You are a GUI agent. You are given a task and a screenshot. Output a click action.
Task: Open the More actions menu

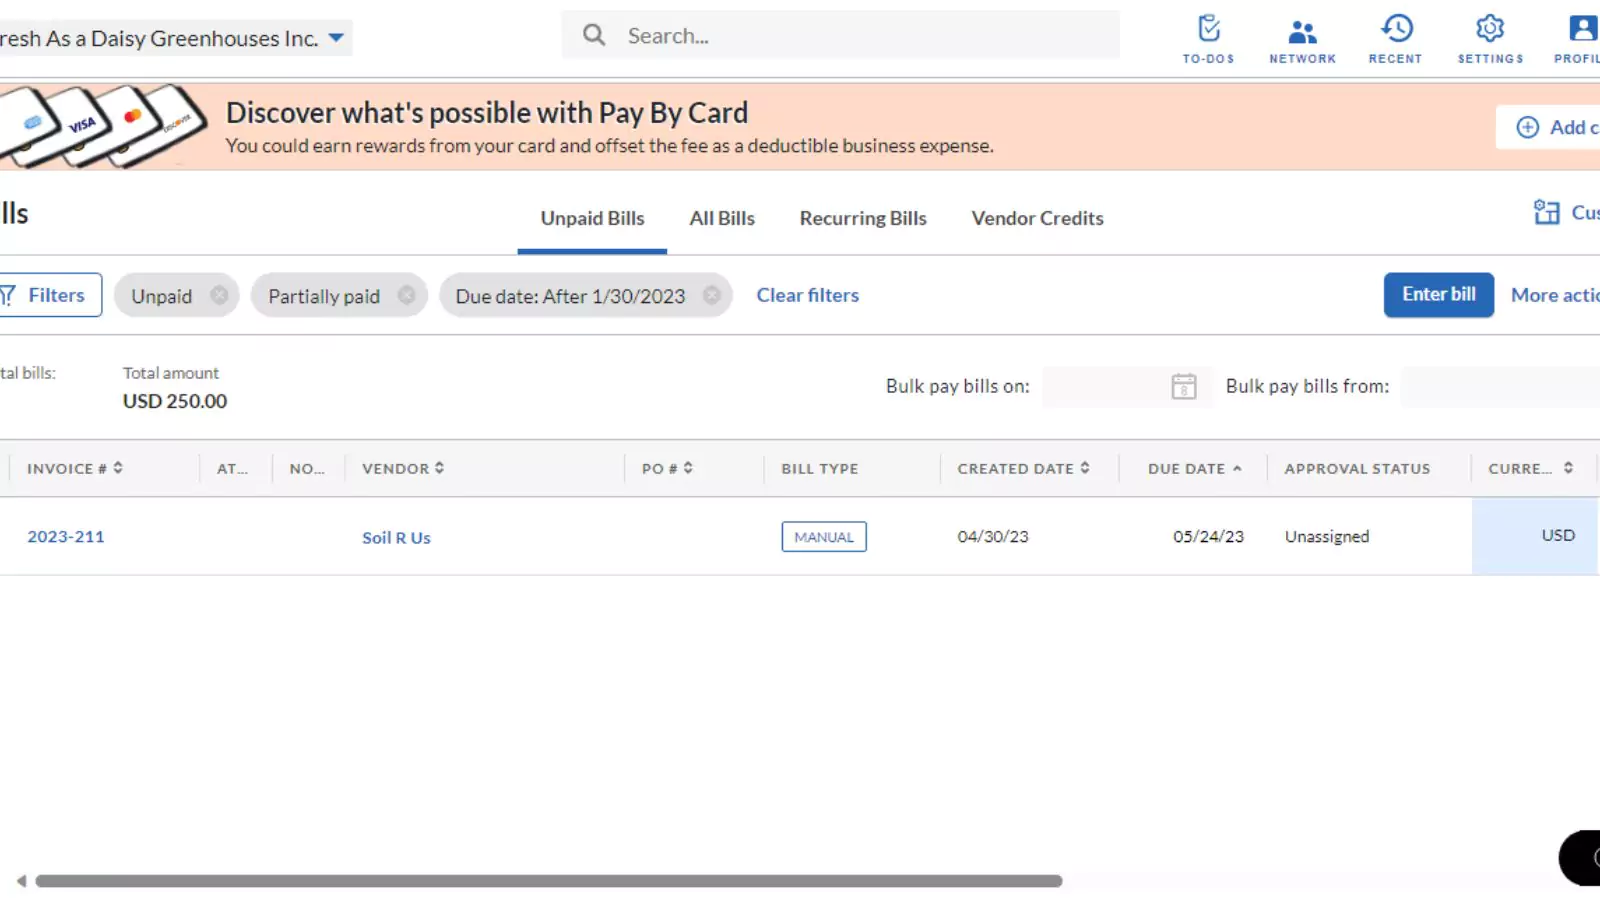coord(1555,295)
